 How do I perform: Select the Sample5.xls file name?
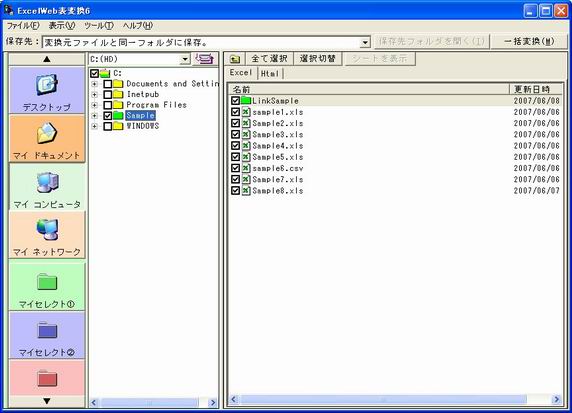point(278,157)
